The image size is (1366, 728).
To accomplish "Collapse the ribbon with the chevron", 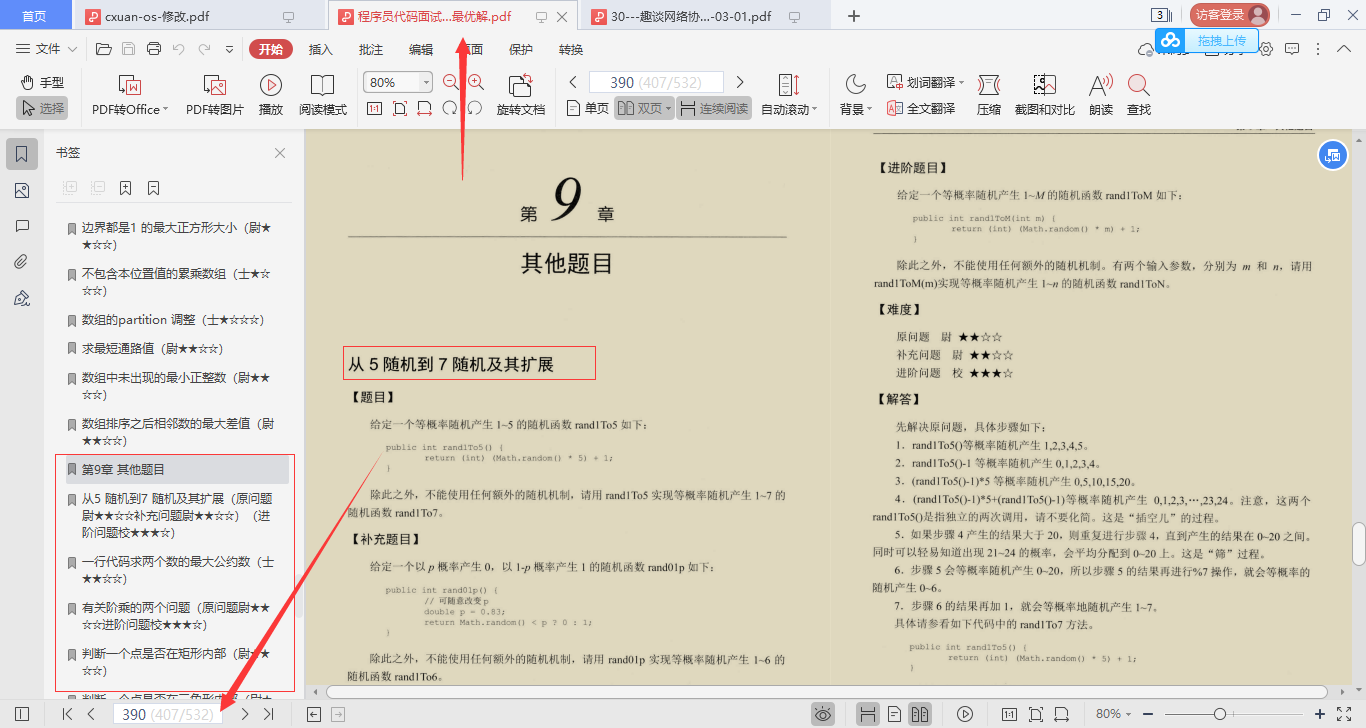I will [x=1346, y=49].
